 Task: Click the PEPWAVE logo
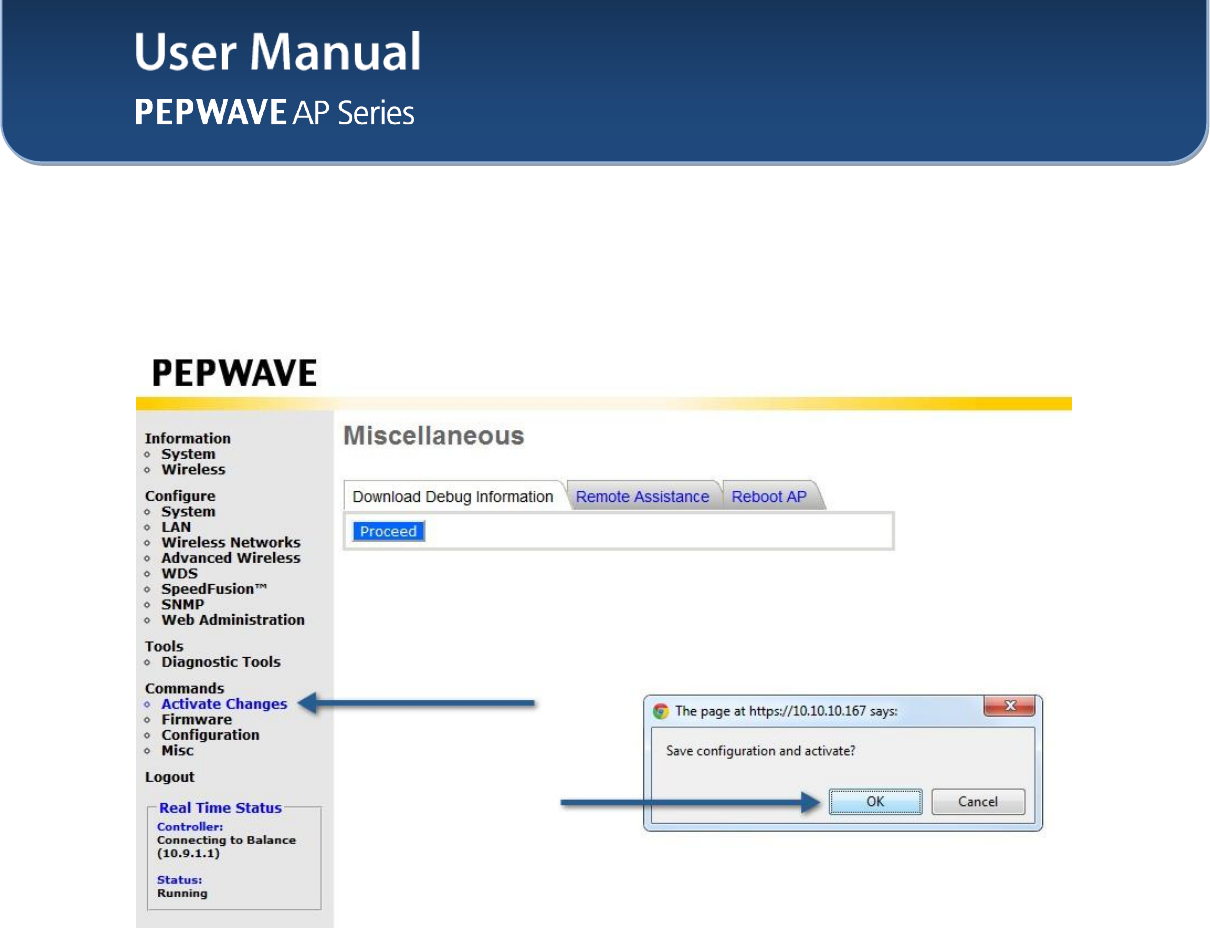pyautogui.click(x=234, y=374)
